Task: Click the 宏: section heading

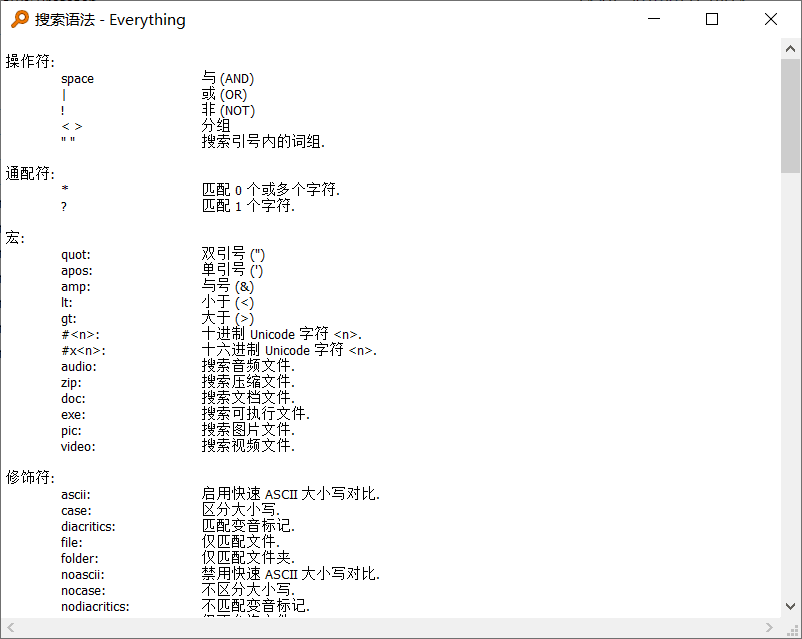Action: [x=15, y=237]
